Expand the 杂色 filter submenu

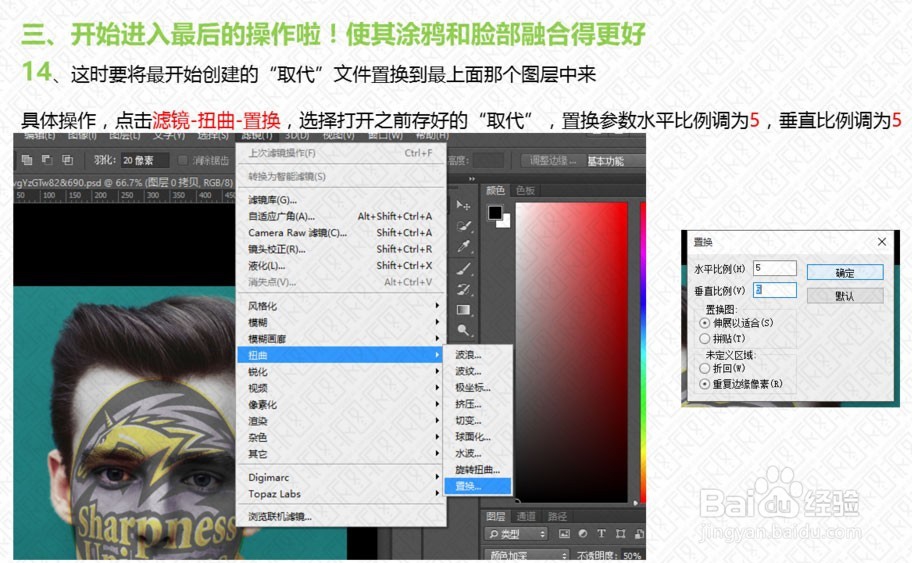341,437
